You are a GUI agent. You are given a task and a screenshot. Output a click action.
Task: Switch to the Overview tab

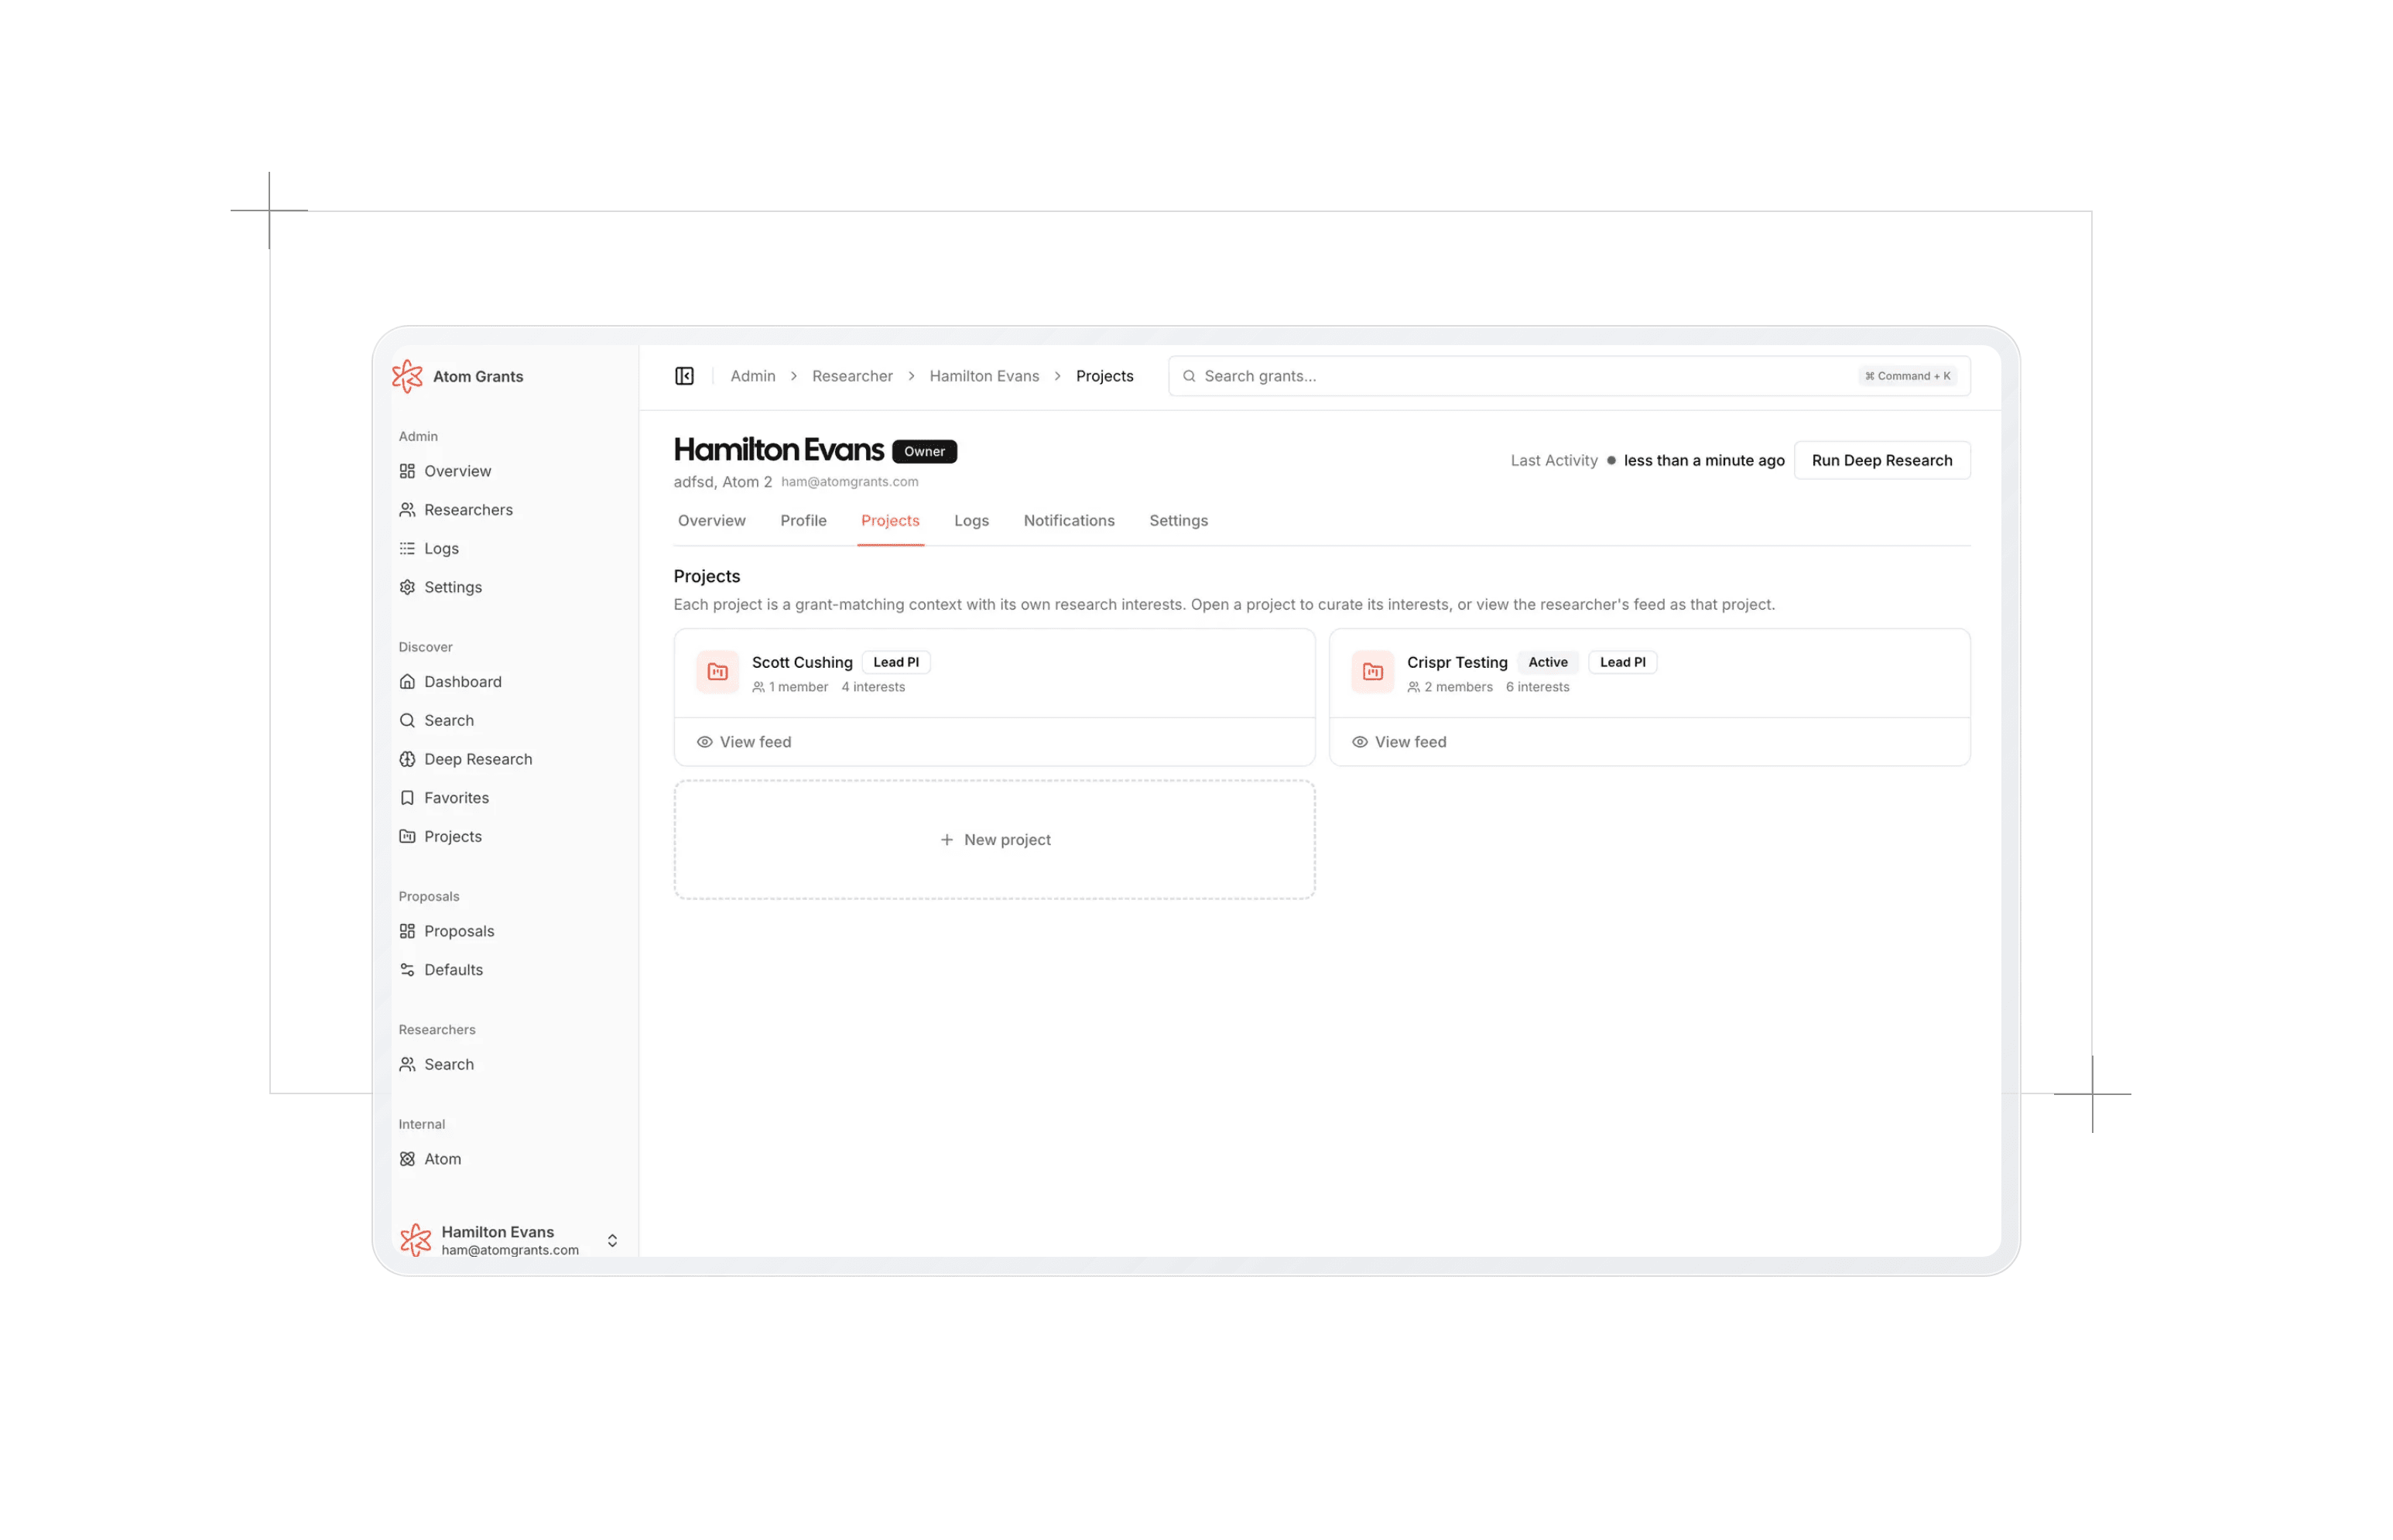pos(712,520)
